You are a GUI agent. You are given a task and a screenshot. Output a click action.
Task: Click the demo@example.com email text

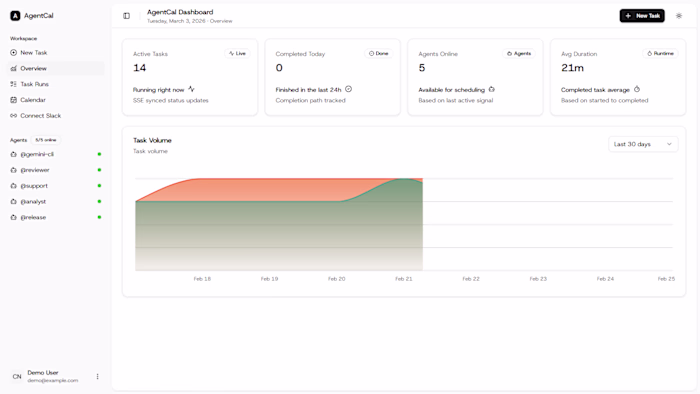click(53, 381)
